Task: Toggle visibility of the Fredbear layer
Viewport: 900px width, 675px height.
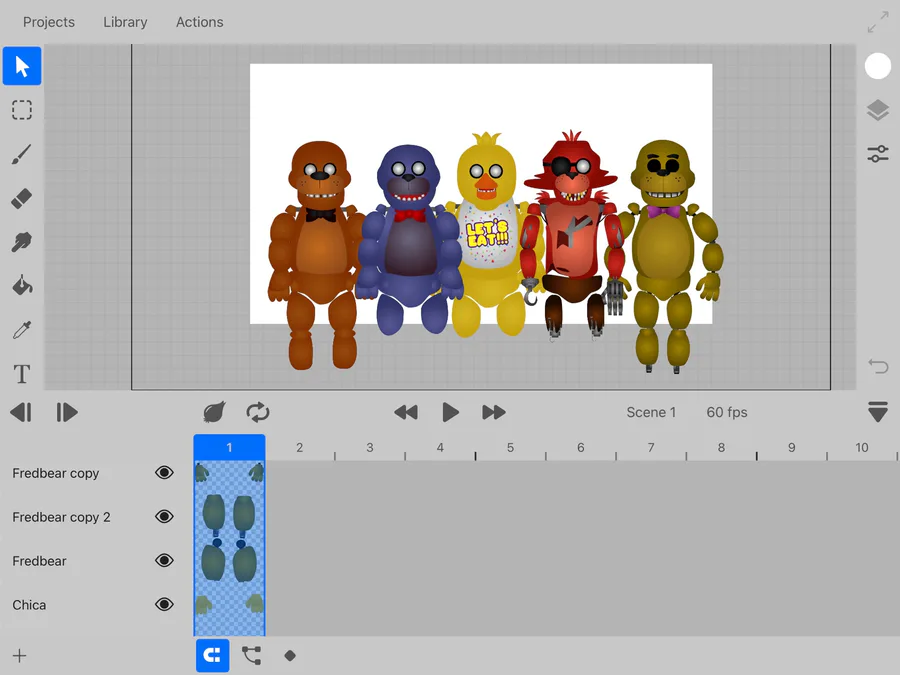Action: pyautogui.click(x=164, y=560)
